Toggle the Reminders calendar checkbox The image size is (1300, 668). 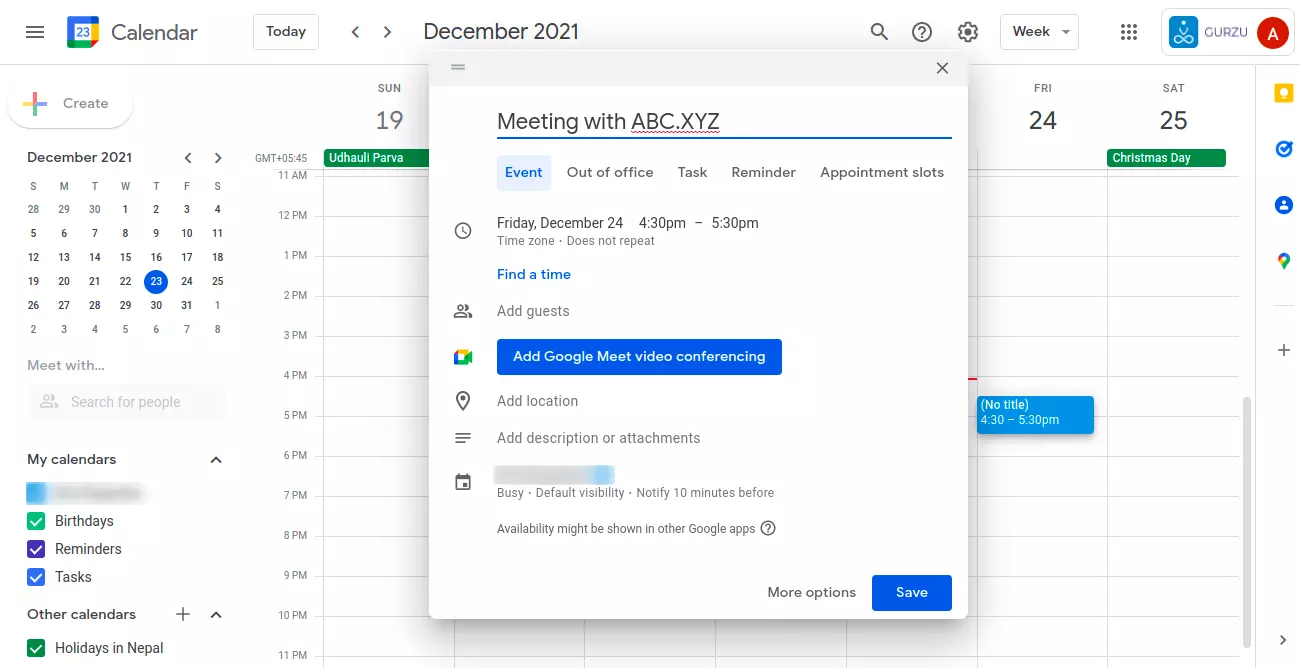[36, 549]
